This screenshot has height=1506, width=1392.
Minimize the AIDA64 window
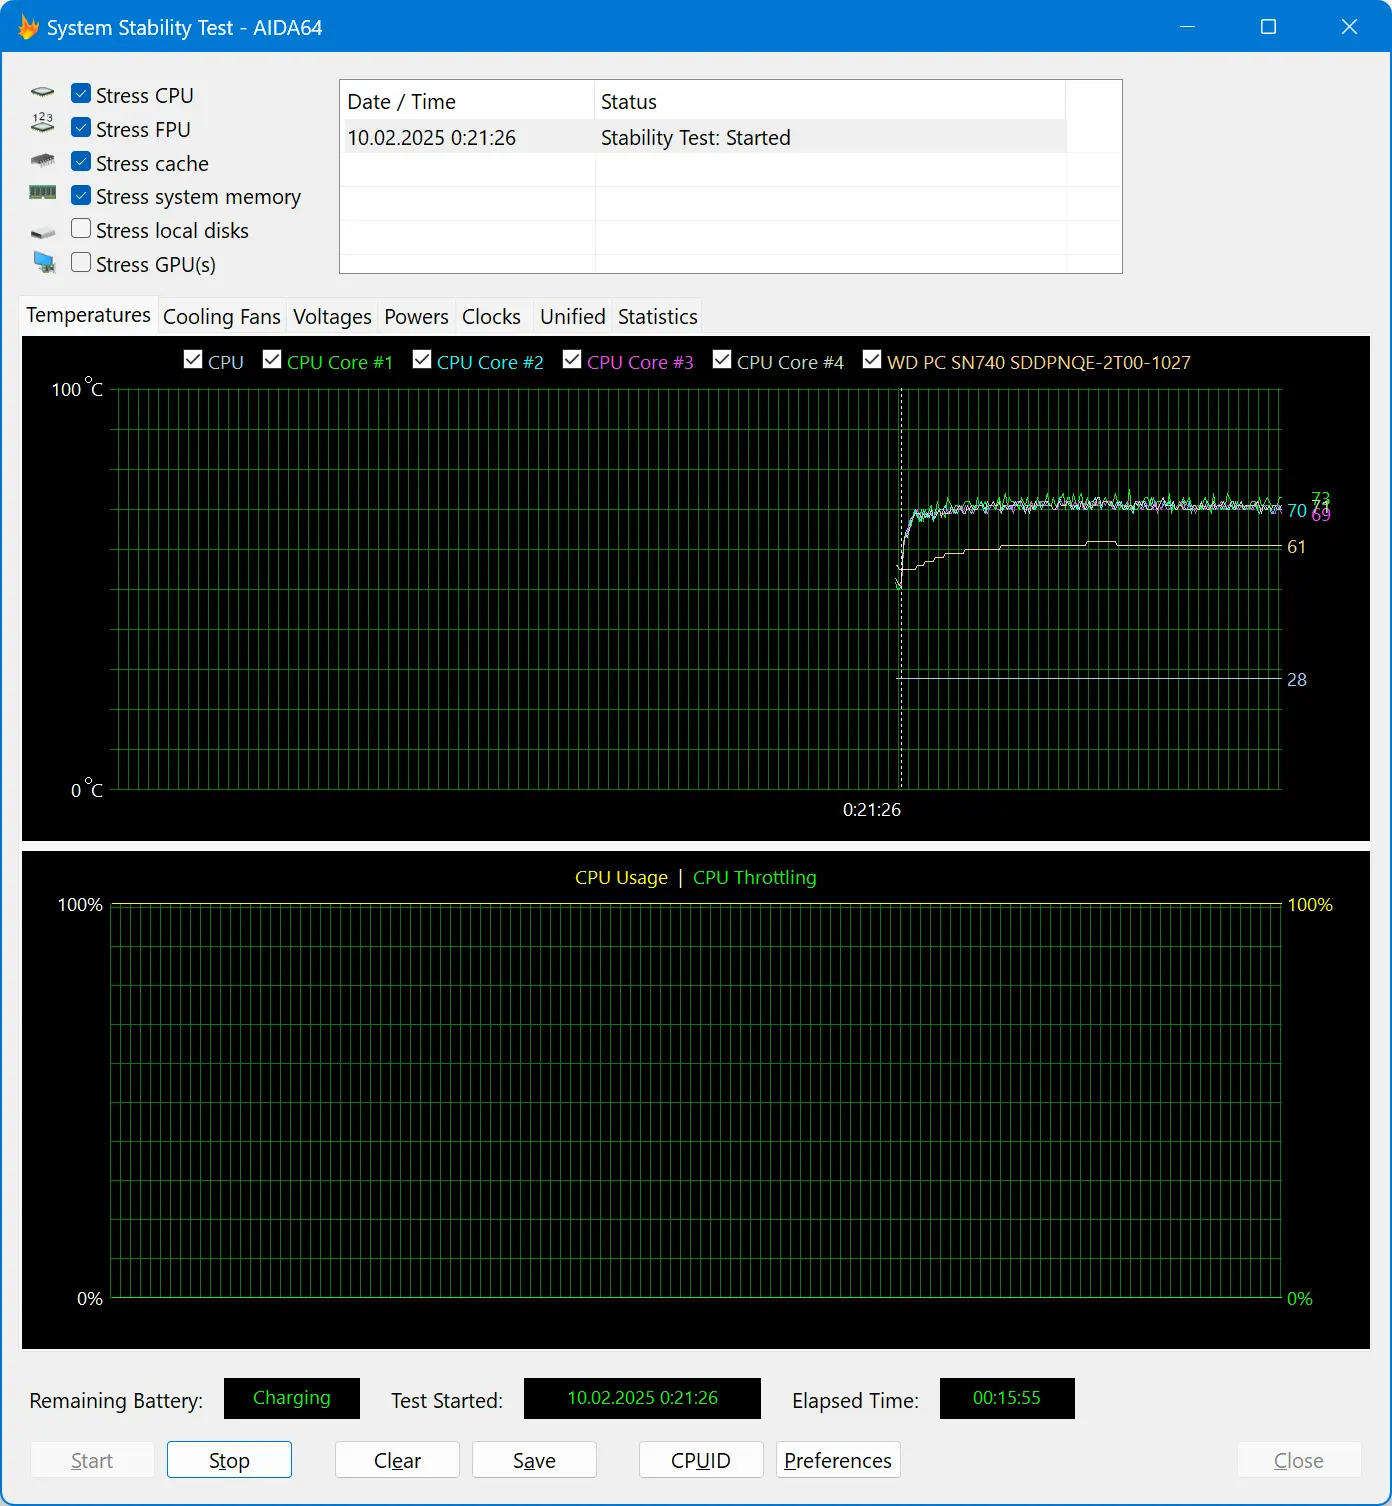[1188, 27]
